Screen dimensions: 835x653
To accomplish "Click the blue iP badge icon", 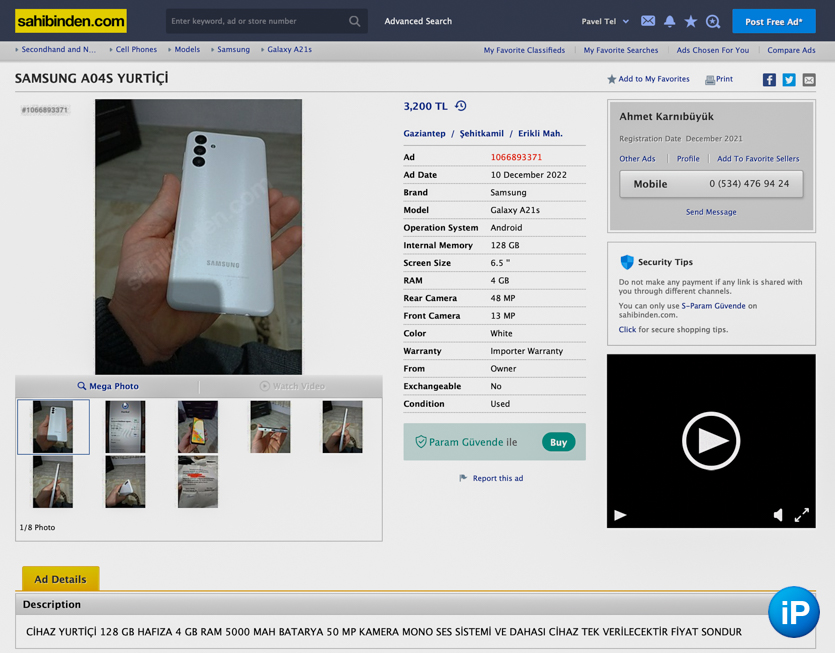I will pyautogui.click(x=793, y=612).
